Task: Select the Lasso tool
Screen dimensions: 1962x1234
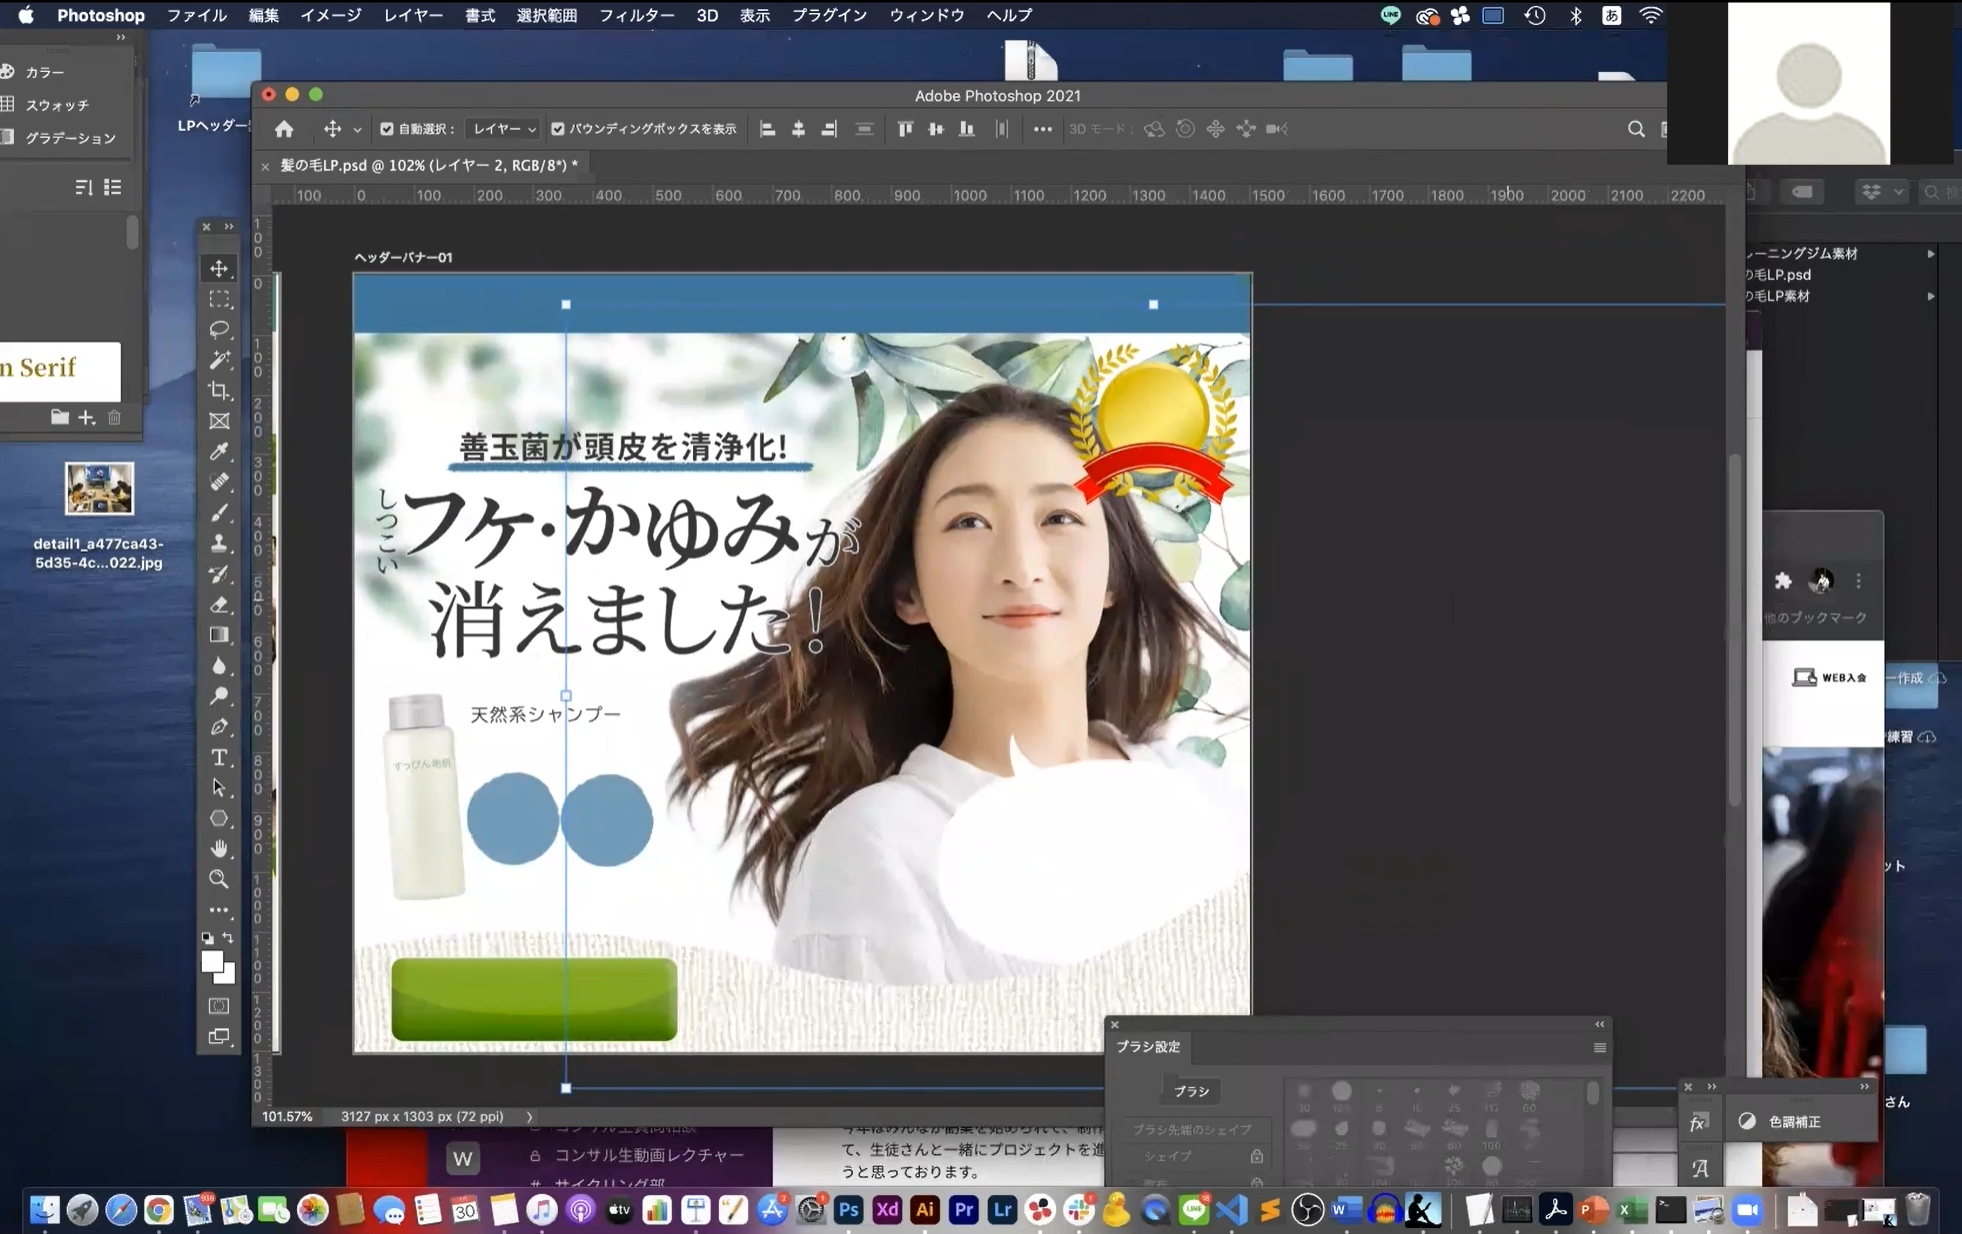Action: click(219, 329)
